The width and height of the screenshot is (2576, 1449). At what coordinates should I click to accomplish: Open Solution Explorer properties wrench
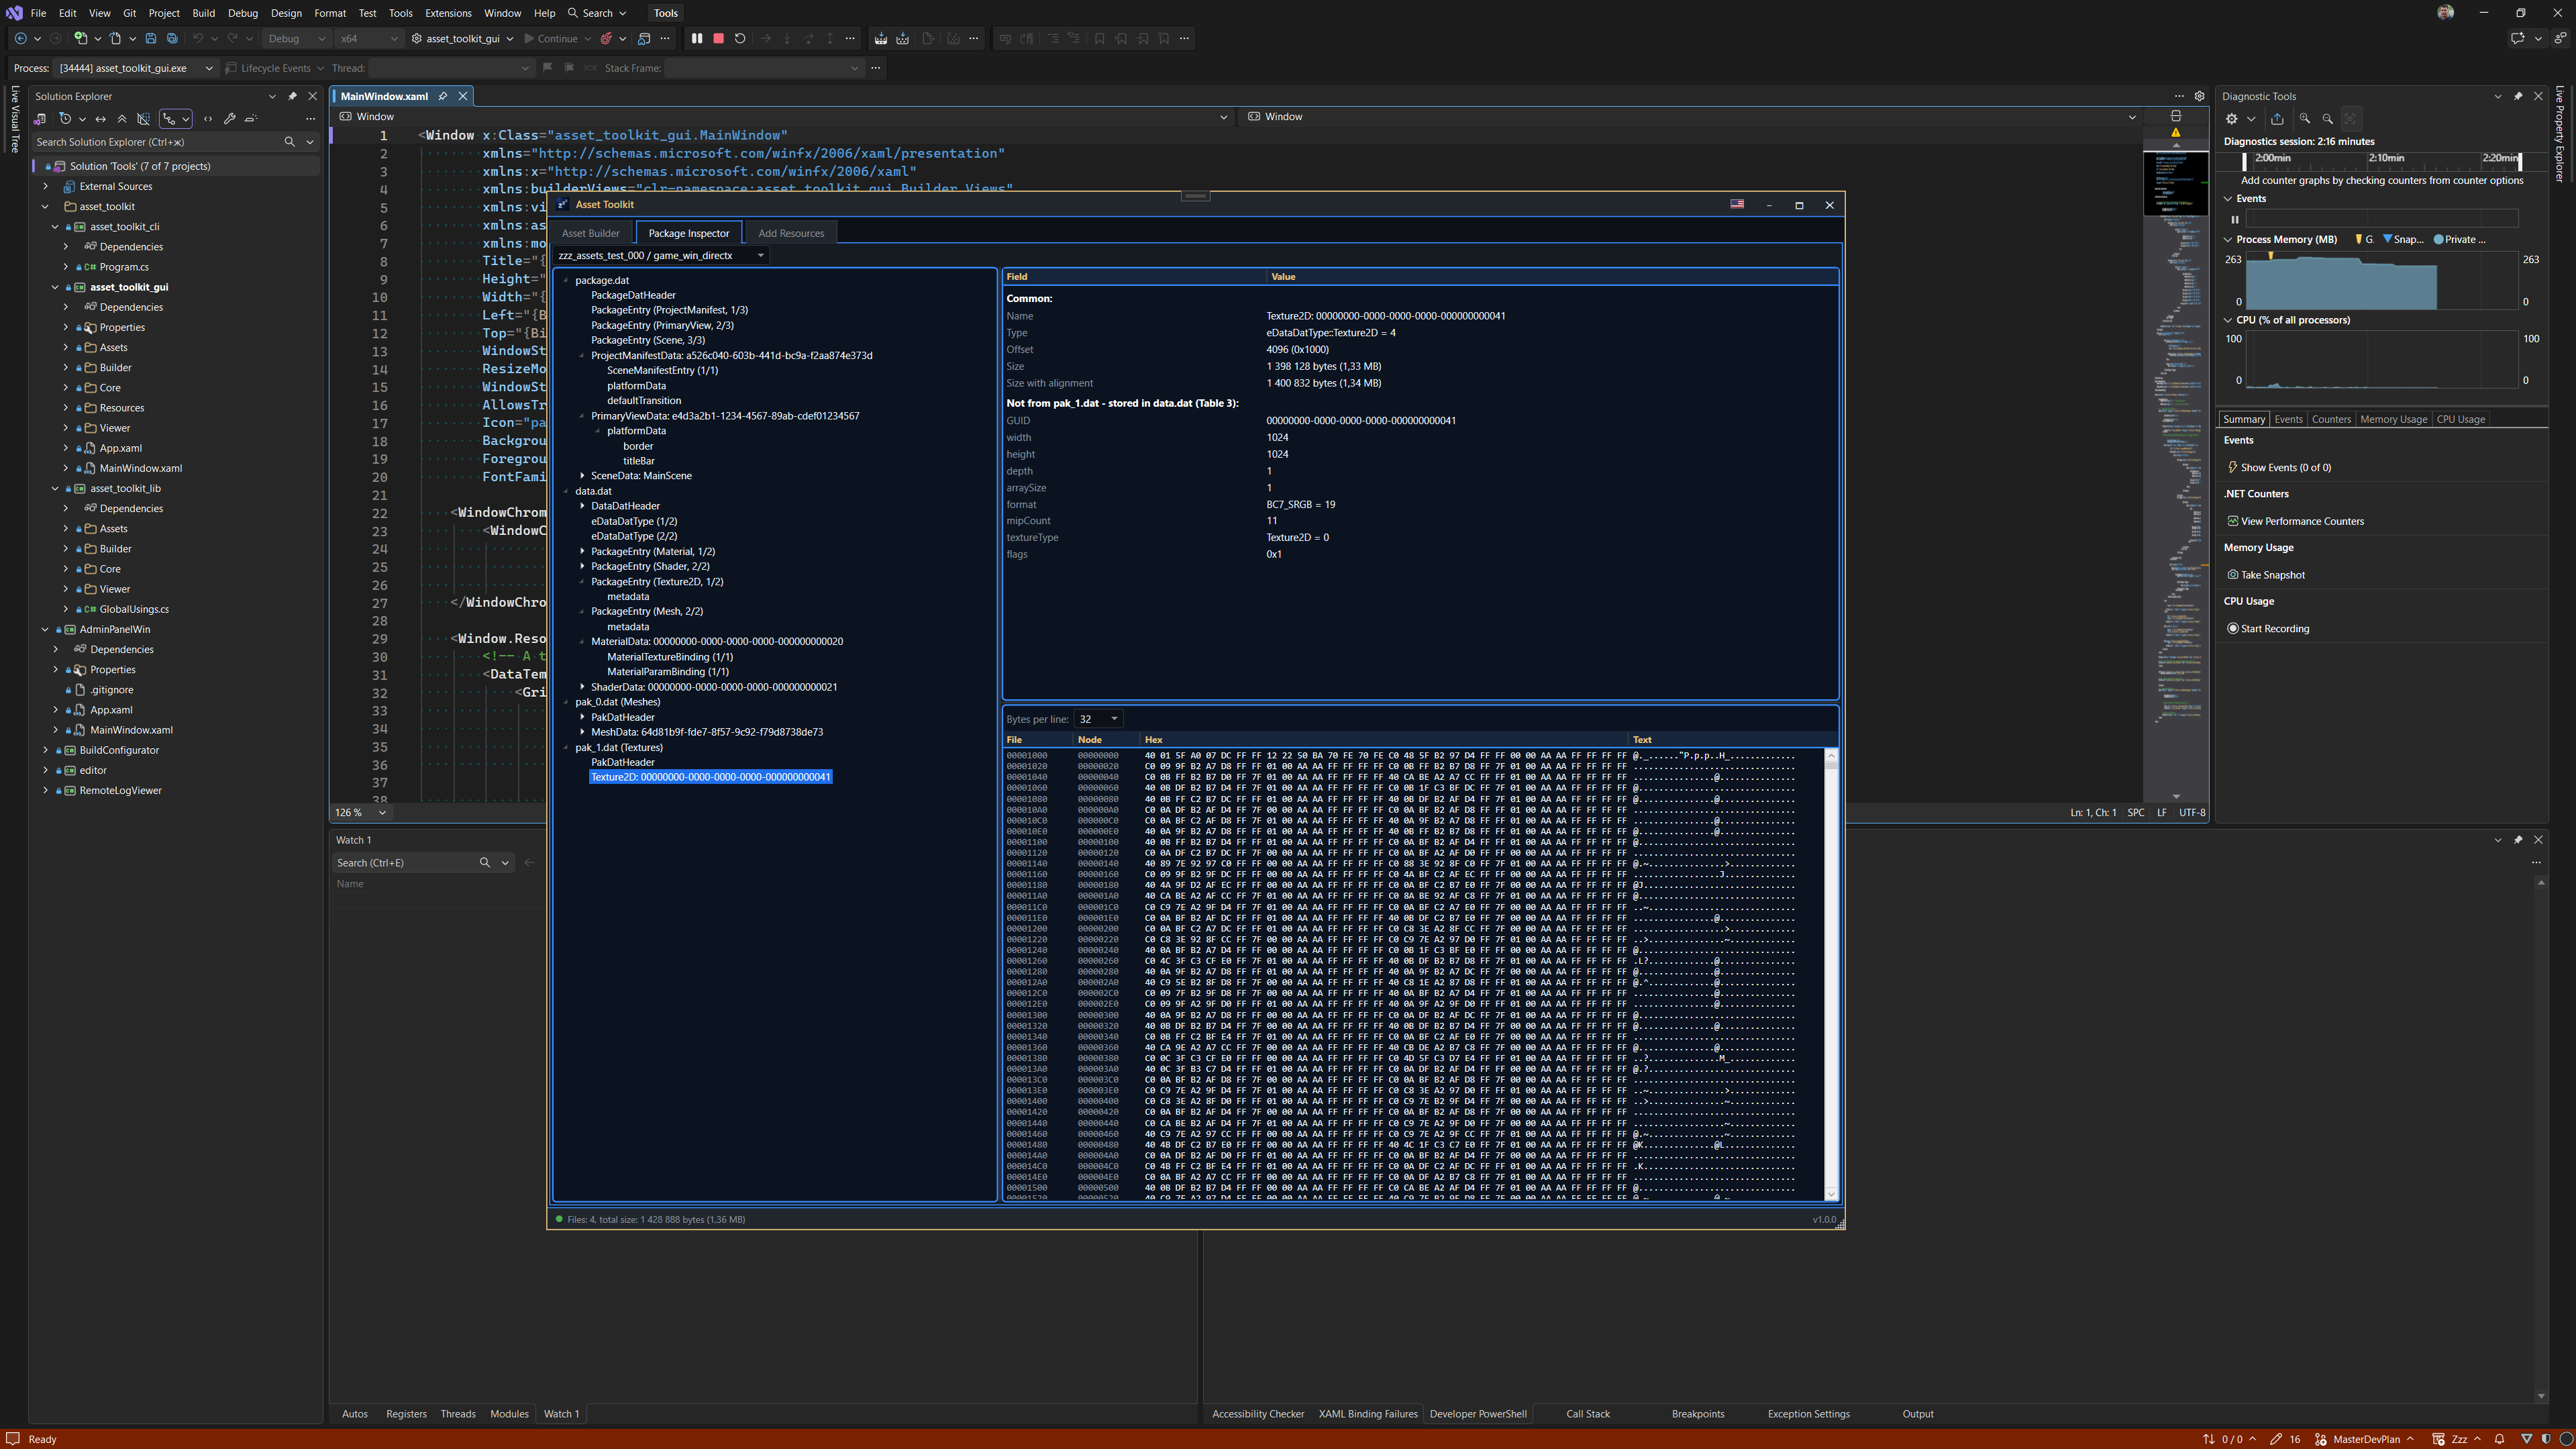tap(230, 119)
